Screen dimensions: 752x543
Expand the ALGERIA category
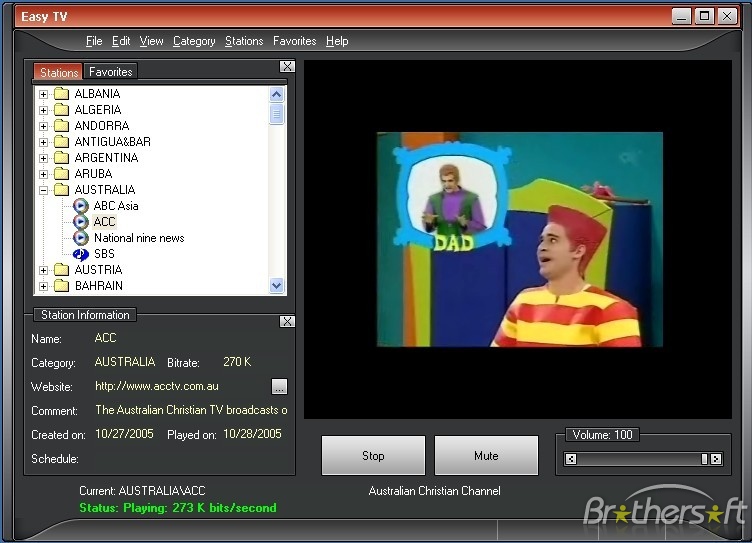pos(44,110)
